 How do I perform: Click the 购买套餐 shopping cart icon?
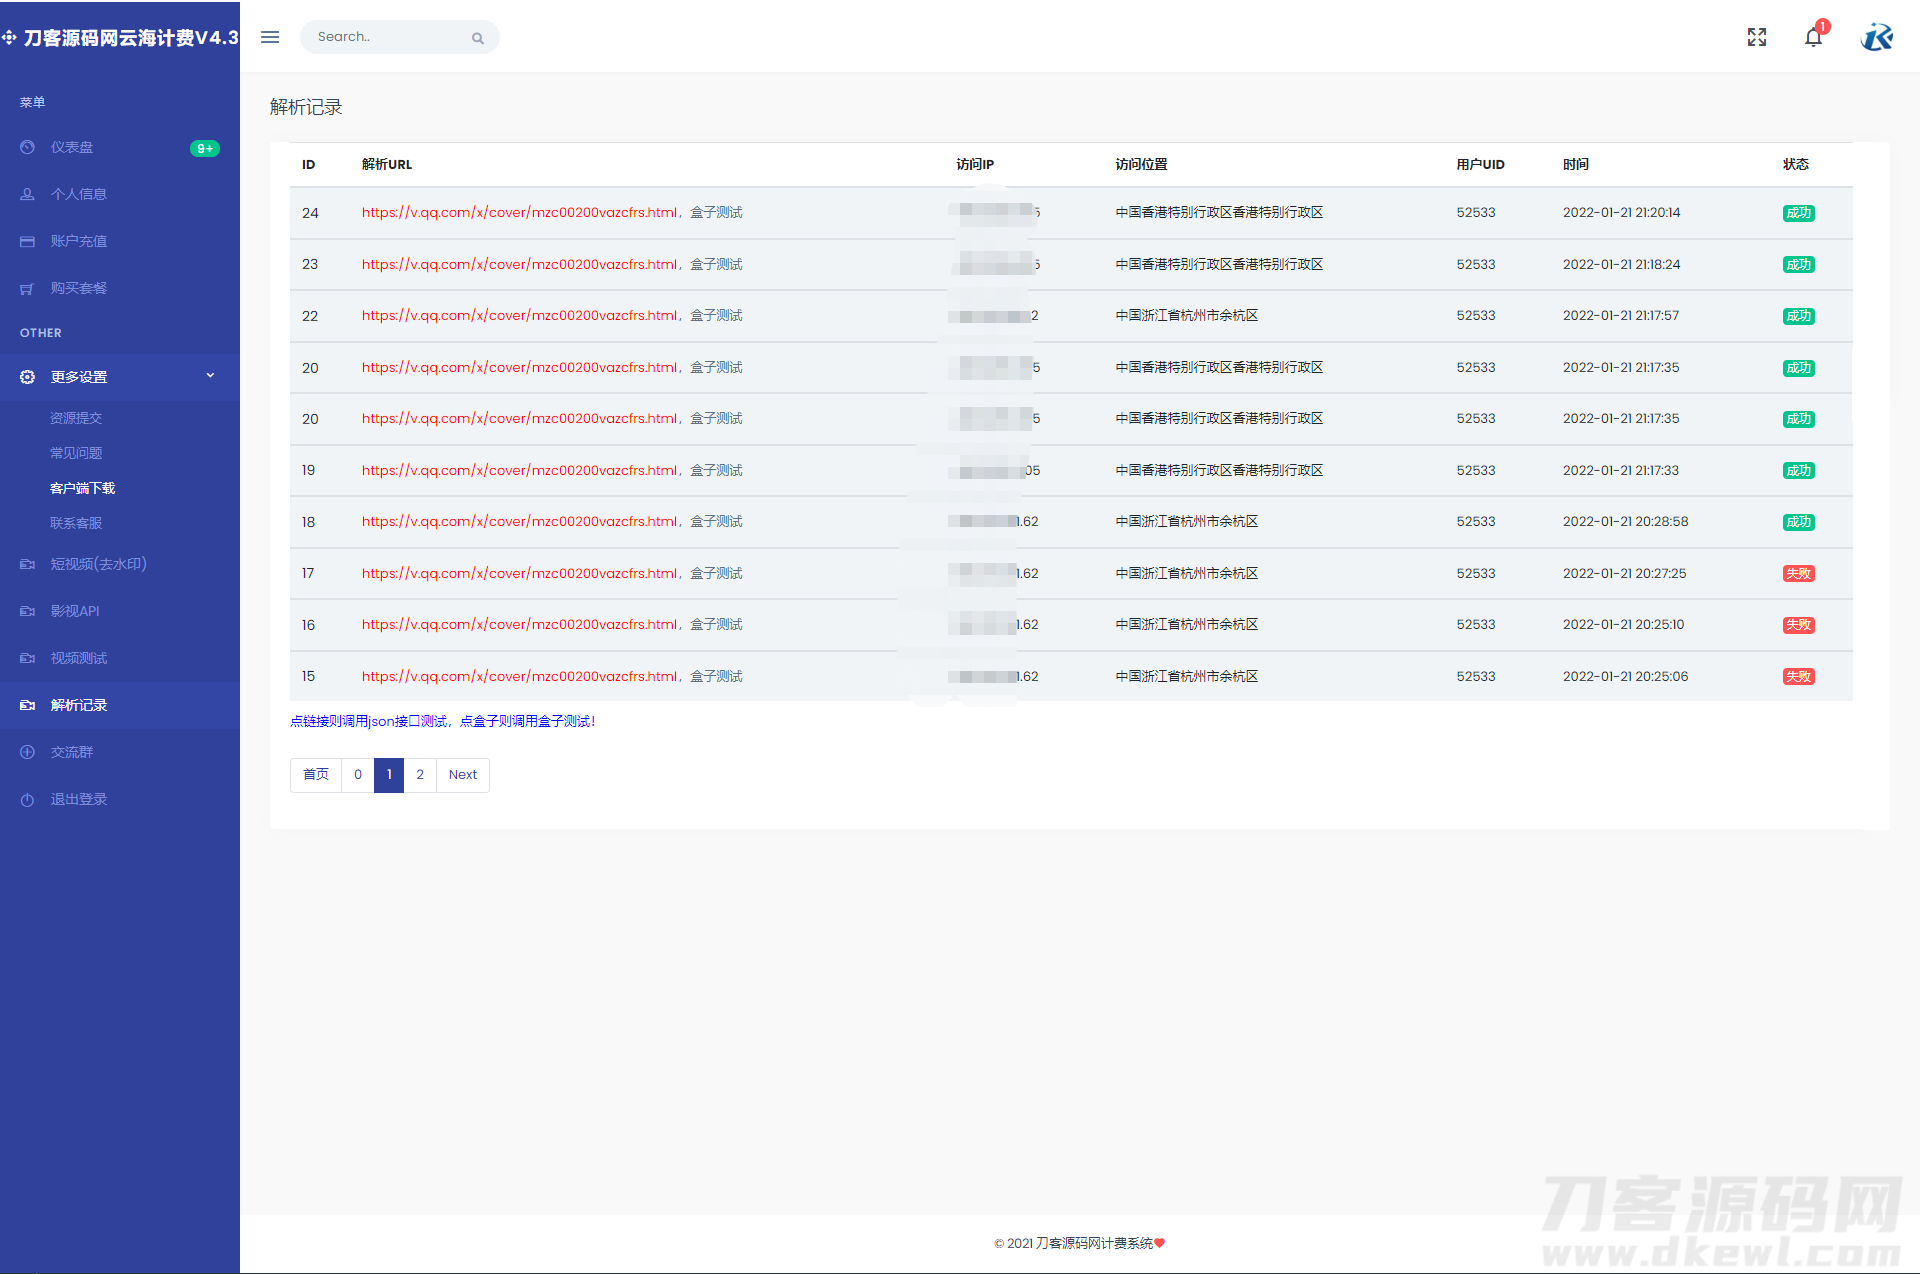coord(27,288)
